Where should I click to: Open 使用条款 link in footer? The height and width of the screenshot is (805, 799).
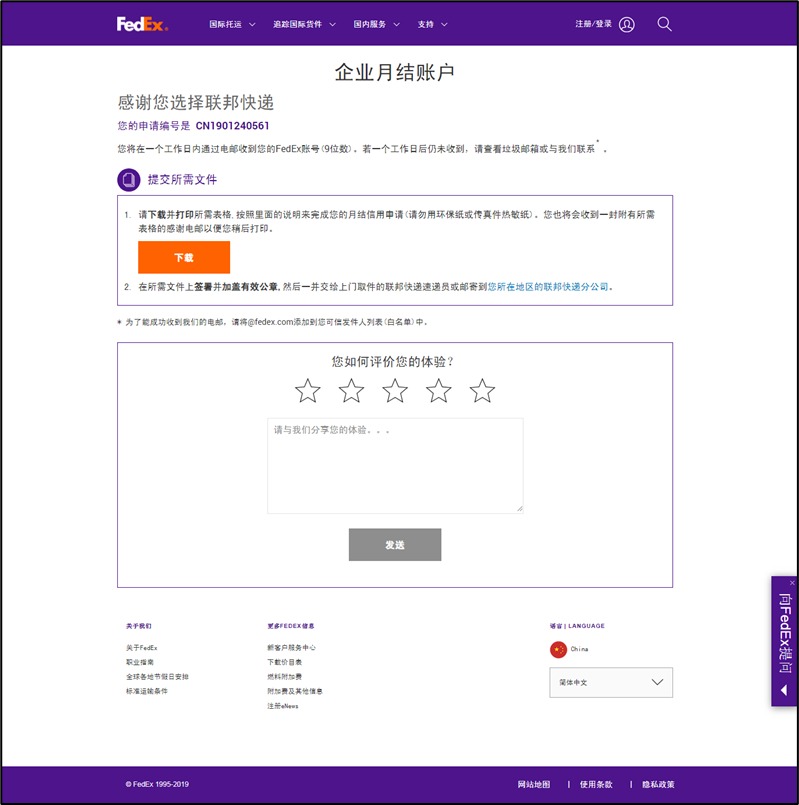coord(596,784)
